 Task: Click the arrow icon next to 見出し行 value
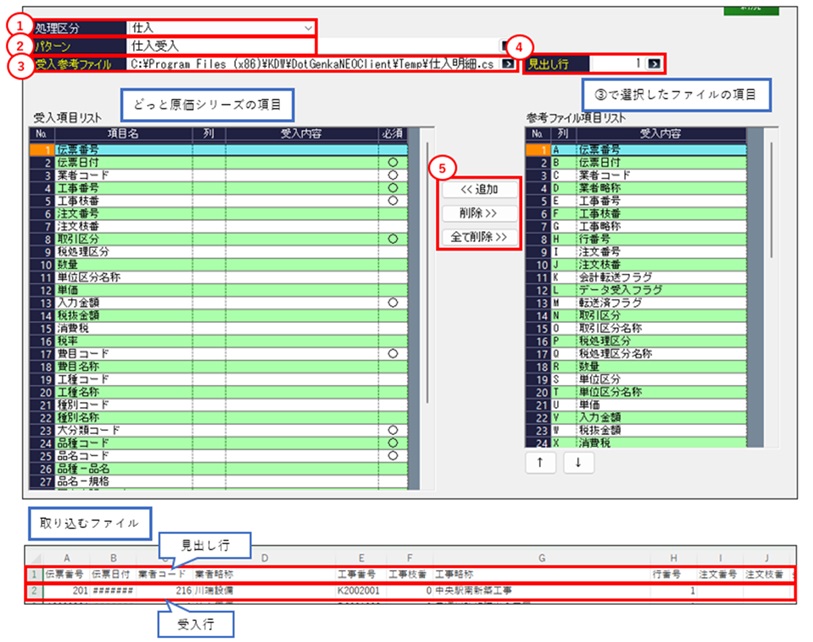(x=654, y=64)
